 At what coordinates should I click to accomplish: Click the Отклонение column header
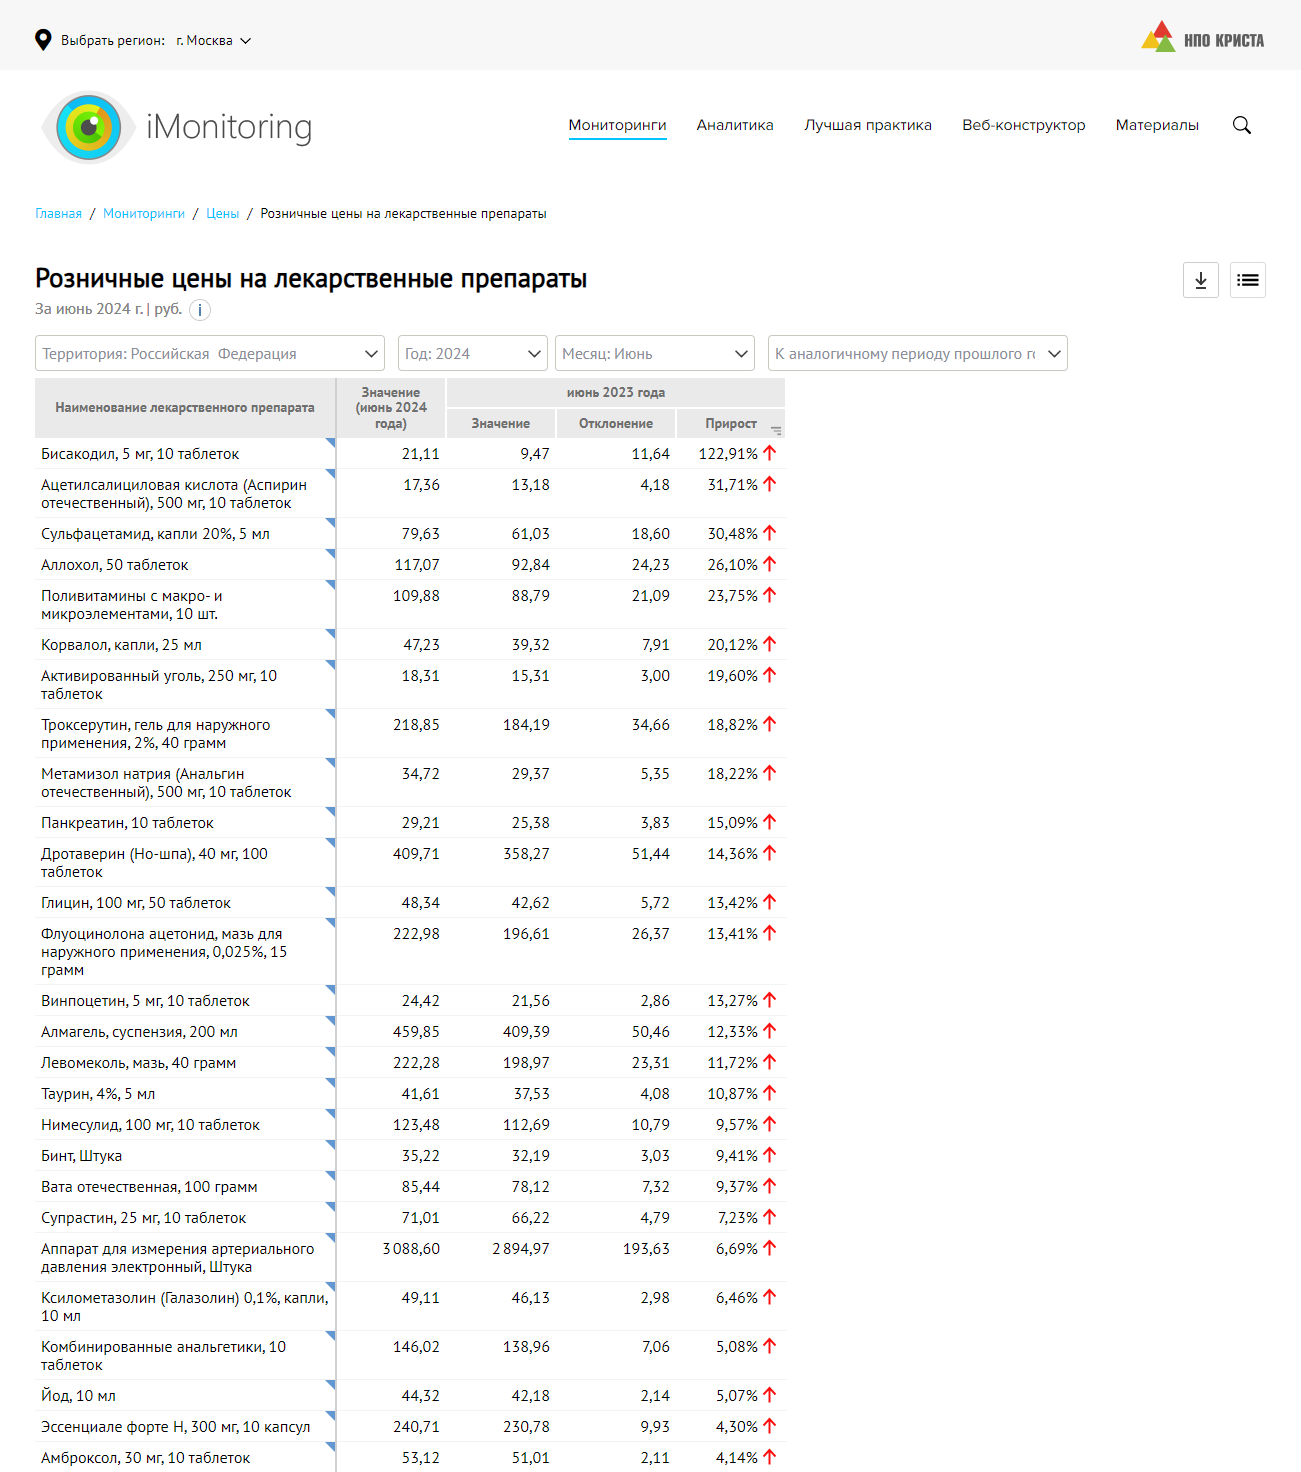[615, 423]
